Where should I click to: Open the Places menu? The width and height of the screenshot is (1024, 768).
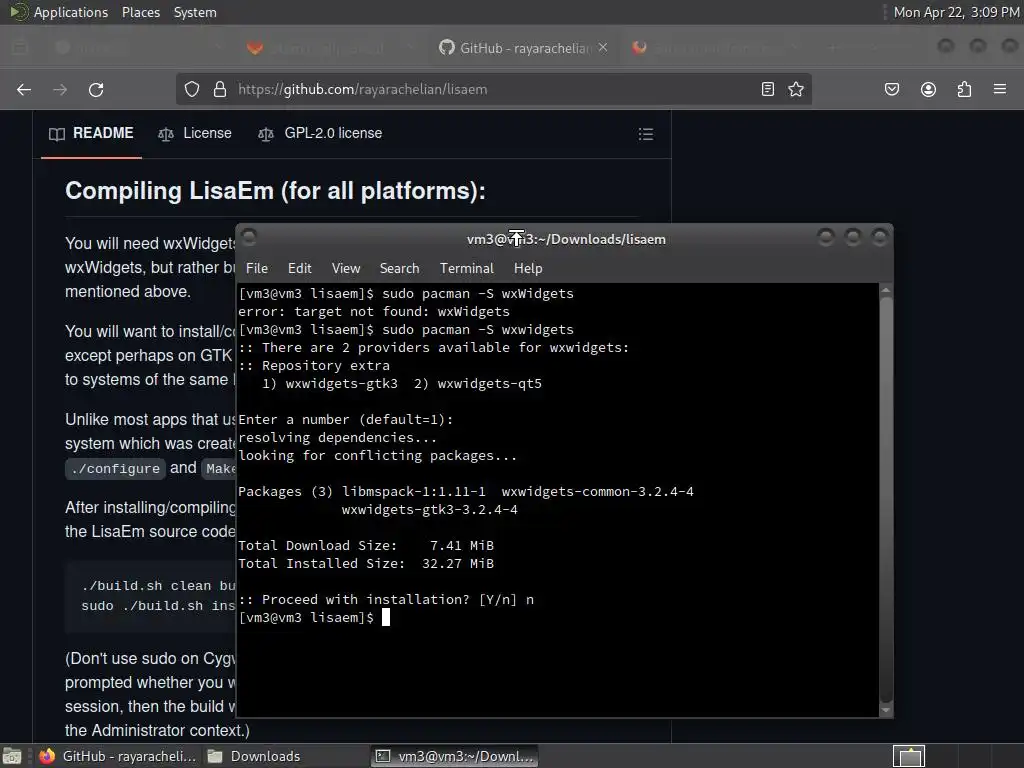click(x=140, y=12)
